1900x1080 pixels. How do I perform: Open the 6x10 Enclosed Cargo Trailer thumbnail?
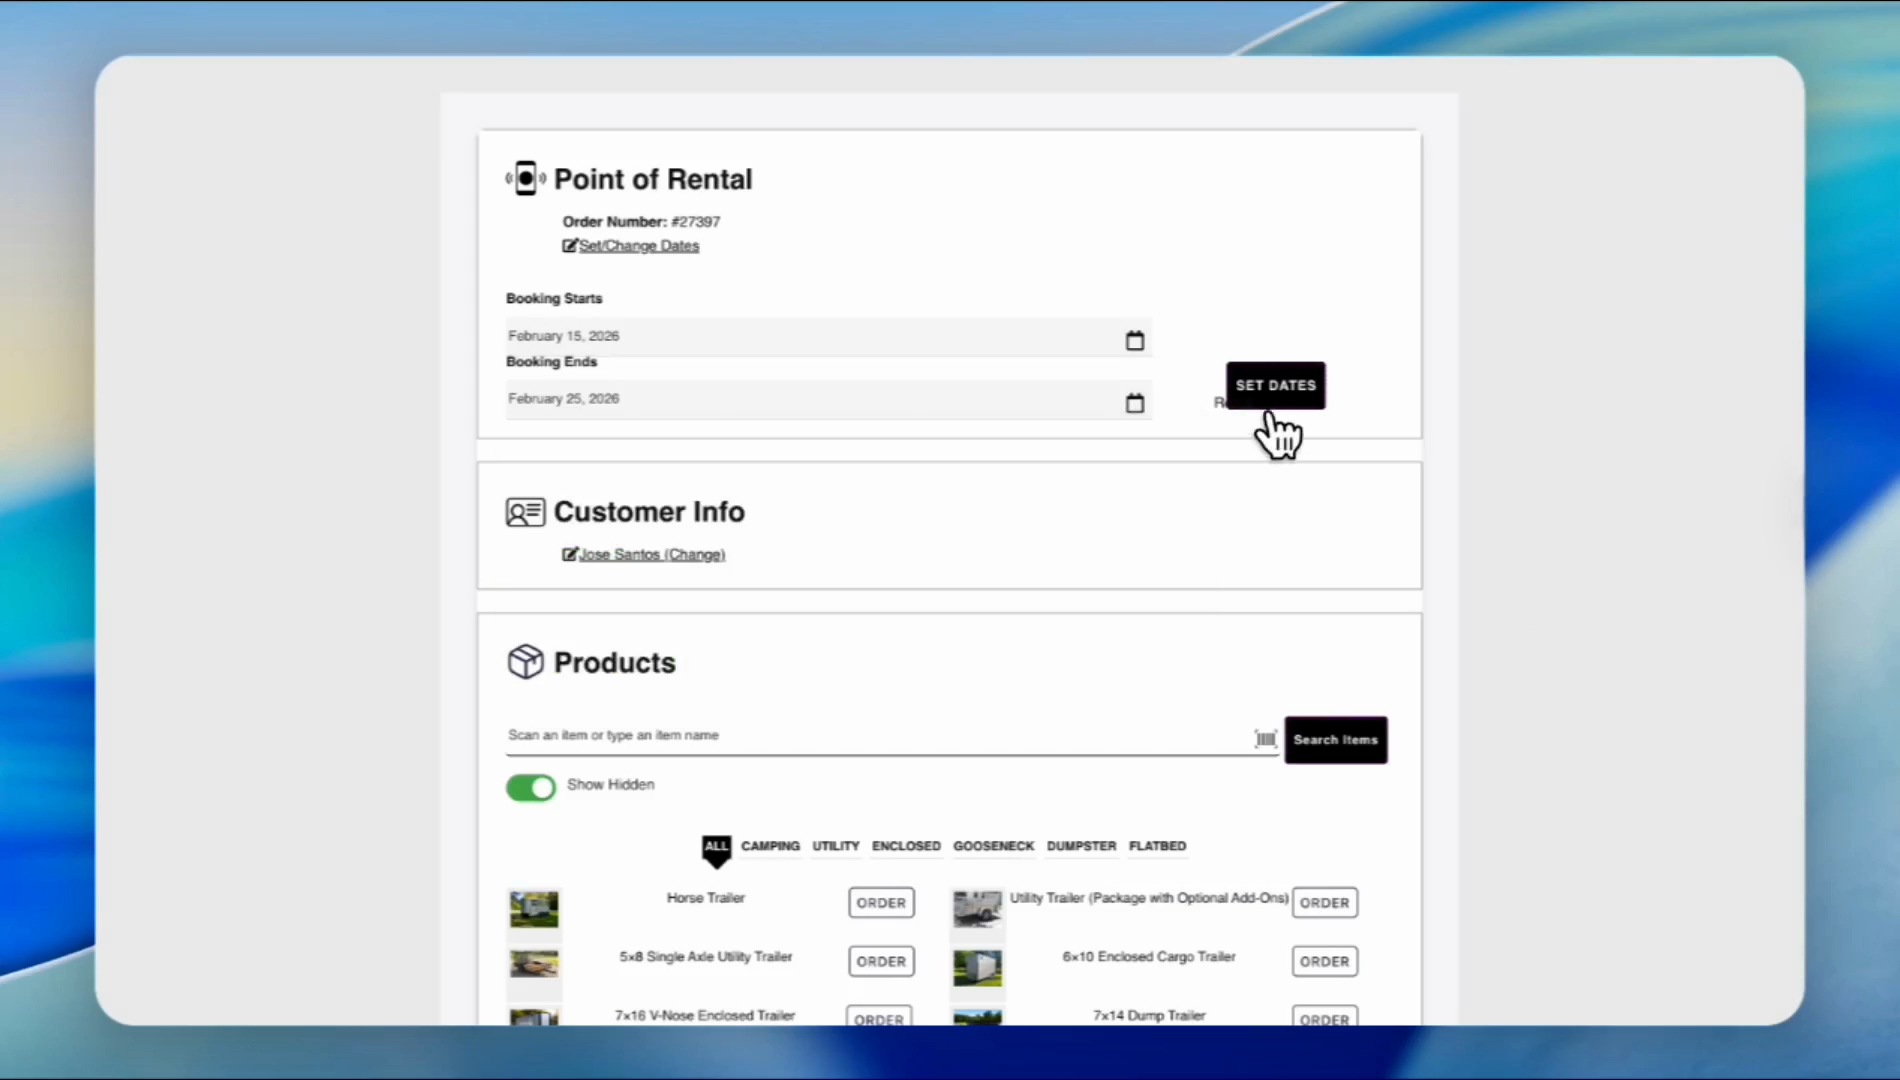click(x=977, y=967)
